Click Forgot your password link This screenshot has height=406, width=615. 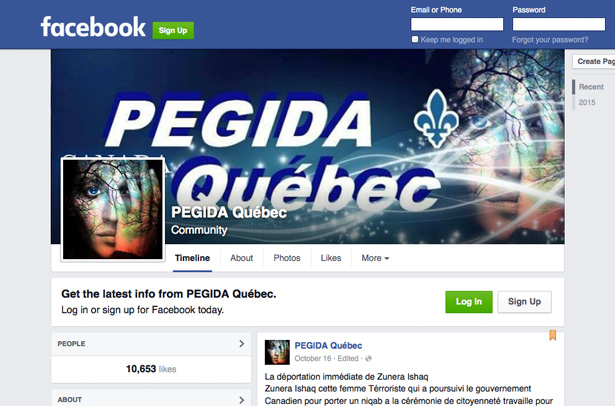(550, 40)
